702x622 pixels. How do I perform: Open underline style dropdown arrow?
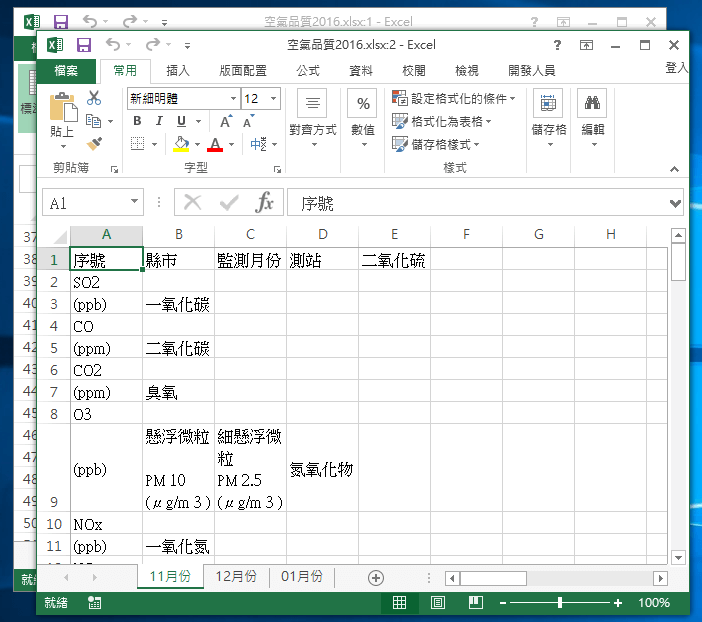(198, 121)
